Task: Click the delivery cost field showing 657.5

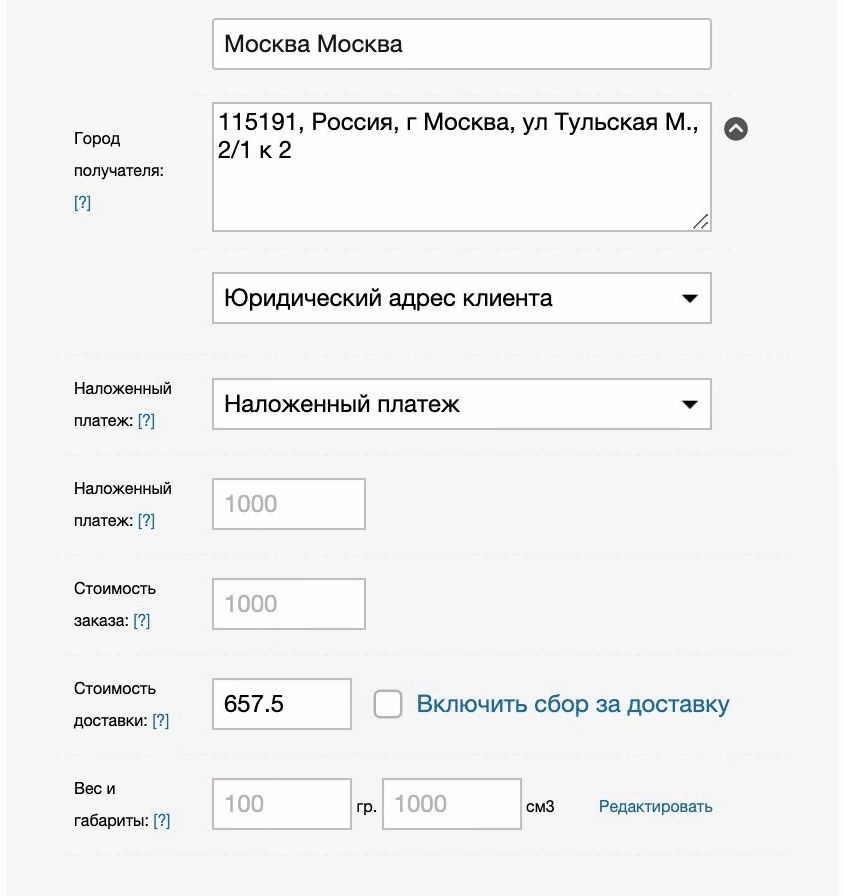Action: (282, 704)
